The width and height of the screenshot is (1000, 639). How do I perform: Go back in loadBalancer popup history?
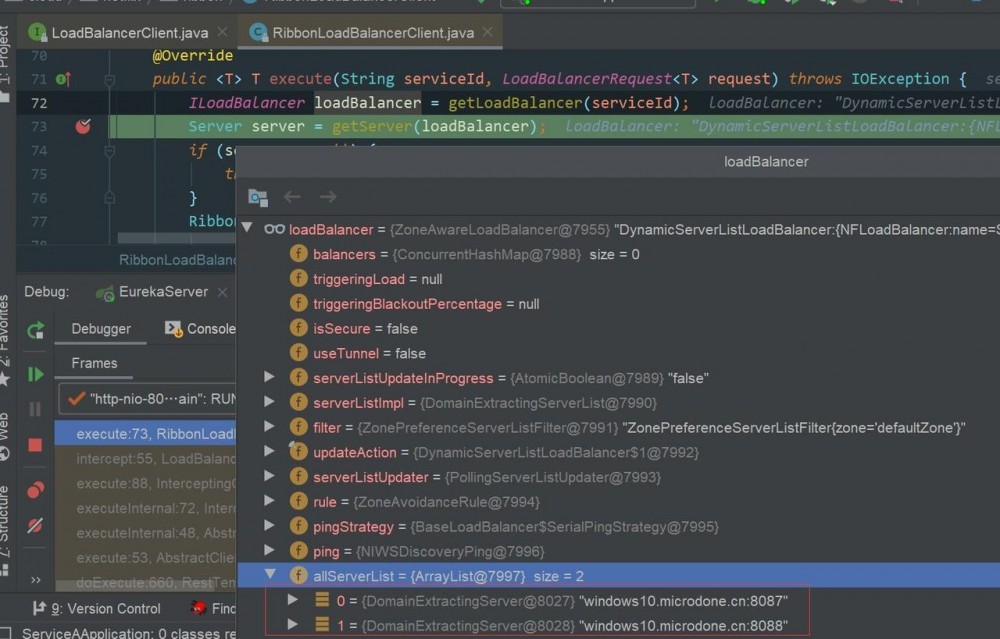click(292, 197)
